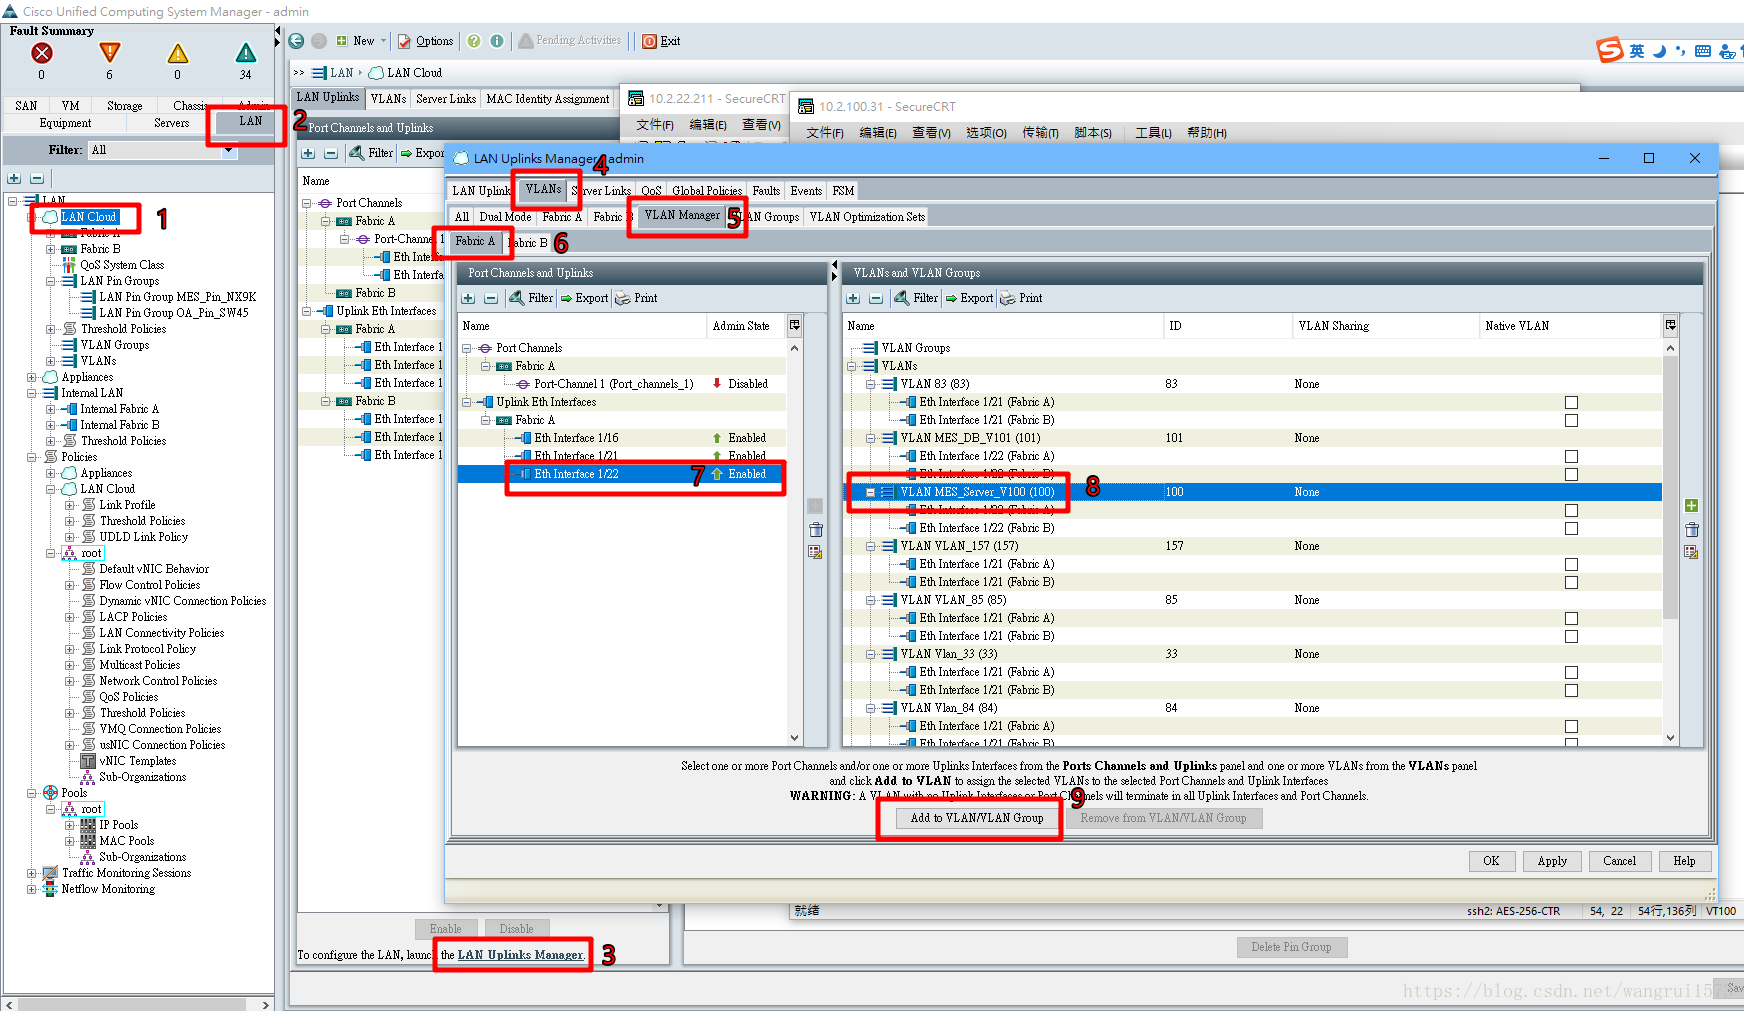Collapse VLAN VLAN_85 (85) node
1744x1011 pixels.
[871, 600]
